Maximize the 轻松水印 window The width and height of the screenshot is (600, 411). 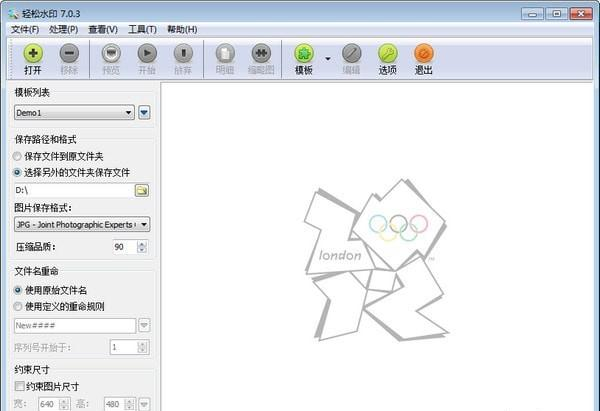pyautogui.click(x=557, y=14)
